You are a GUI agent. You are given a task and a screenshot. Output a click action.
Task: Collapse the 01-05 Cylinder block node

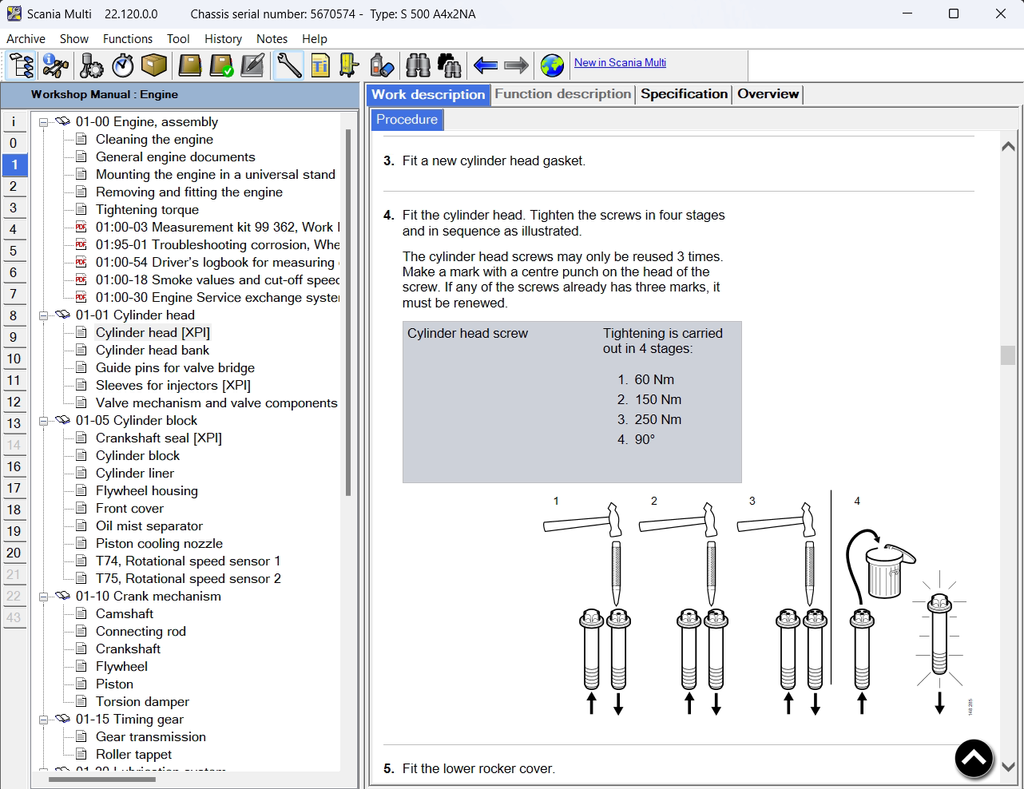click(x=43, y=421)
